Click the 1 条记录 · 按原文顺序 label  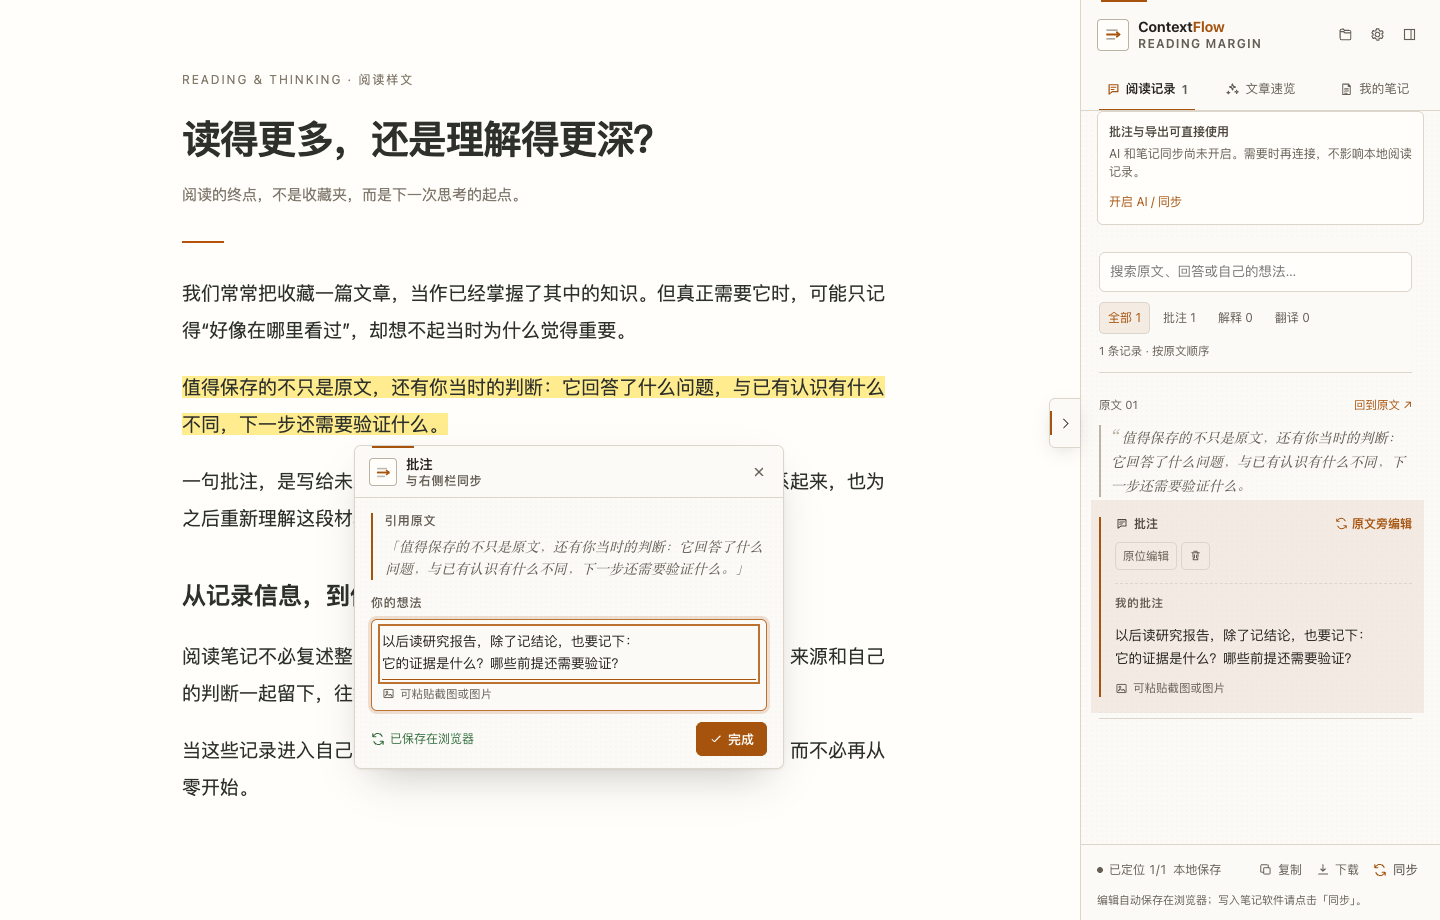[1154, 351]
